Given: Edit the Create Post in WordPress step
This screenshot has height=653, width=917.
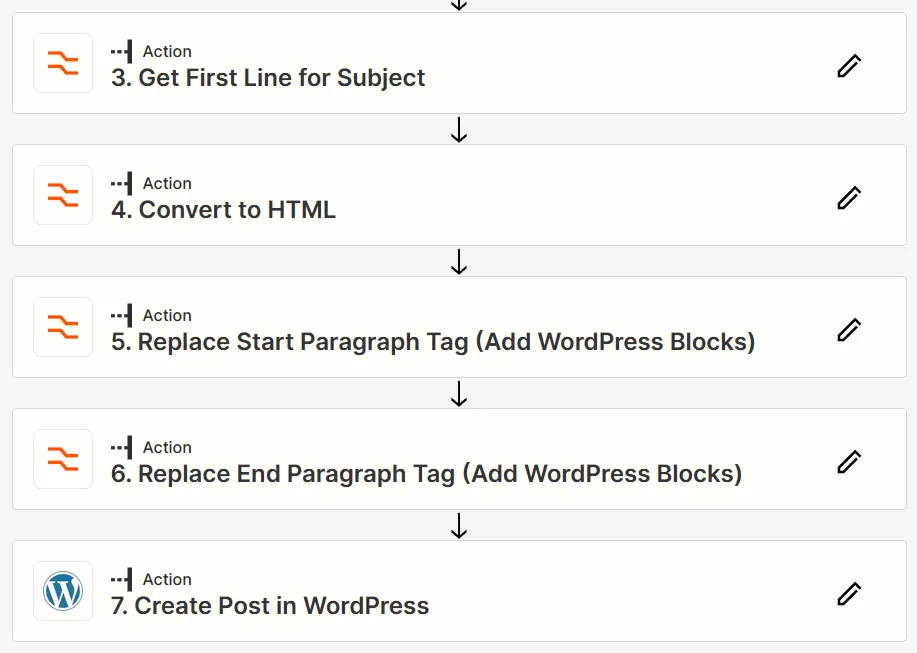Looking at the screenshot, I should (x=849, y=593).
